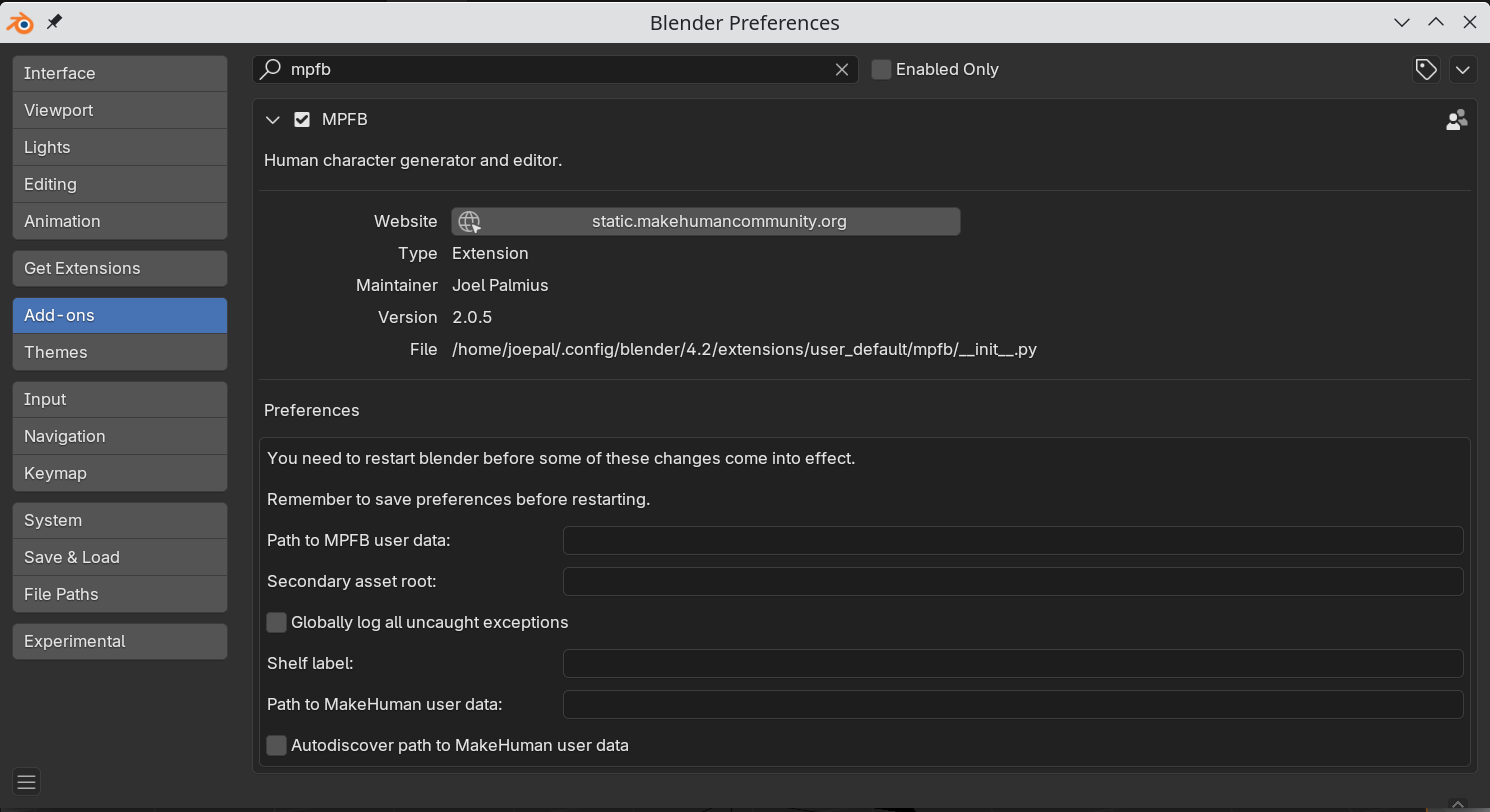Open the add-ons dropdown arrow menu
Viewport: 1490px width, 812px height.
point(1463,69)
